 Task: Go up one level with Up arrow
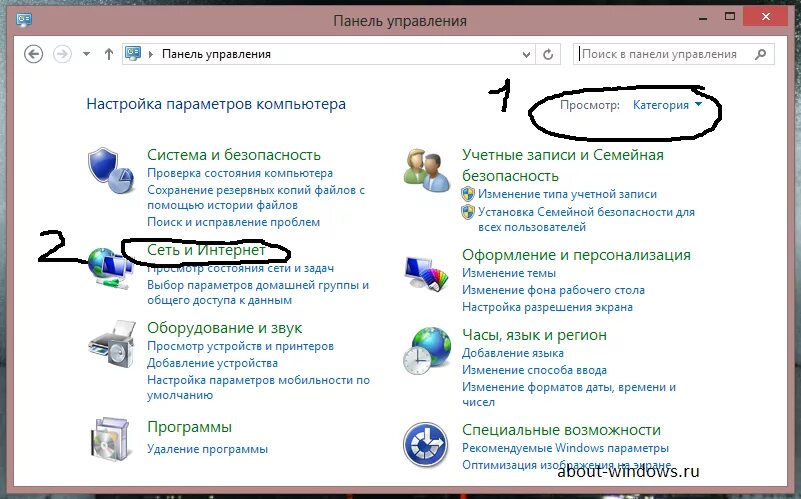pos(108,54)
